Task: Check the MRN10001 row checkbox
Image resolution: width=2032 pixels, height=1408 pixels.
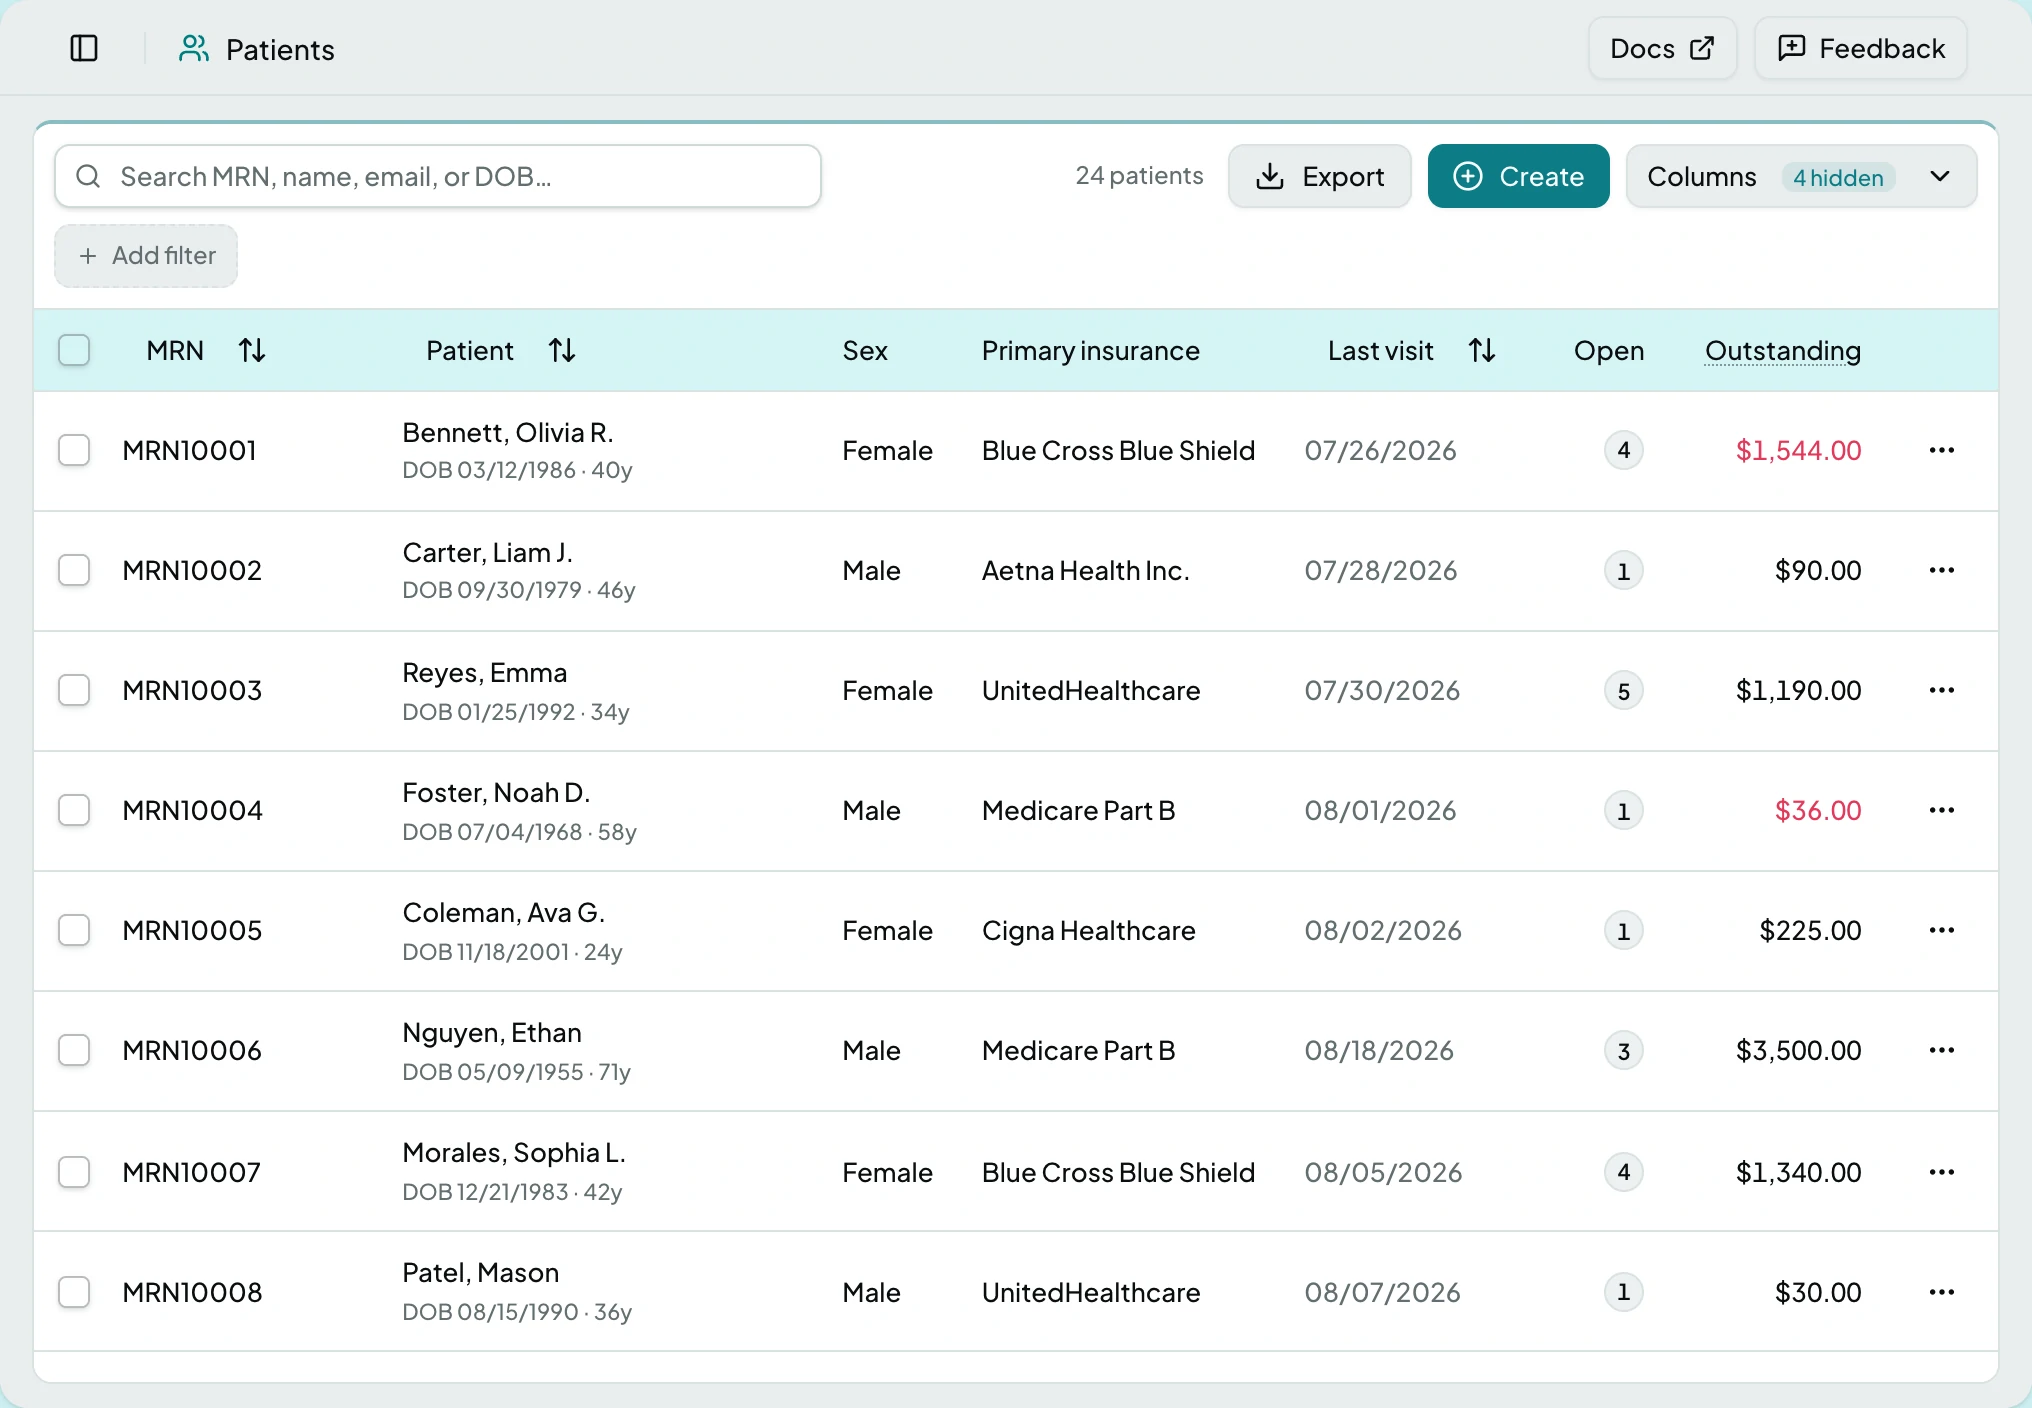Action: pos(74,450)
